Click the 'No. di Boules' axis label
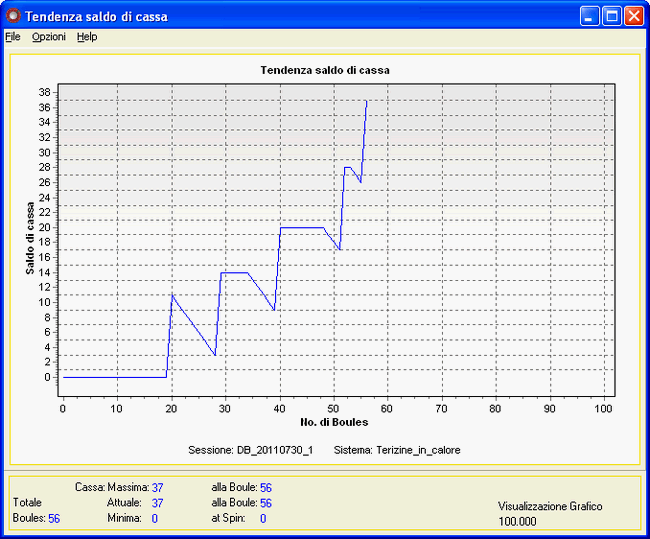The height and width of the screenshot is (539, 650). click(x=334, y=421)
